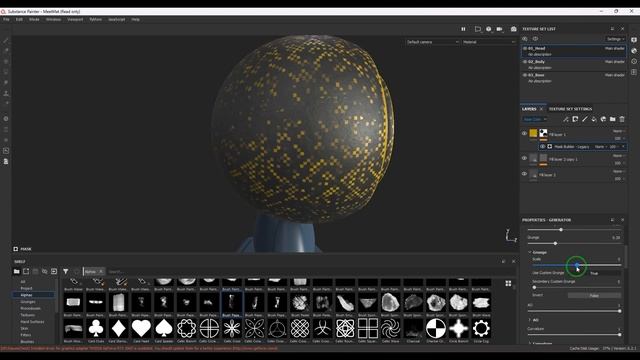Add a paint layer with the brush icon

[x=584, y=119]
